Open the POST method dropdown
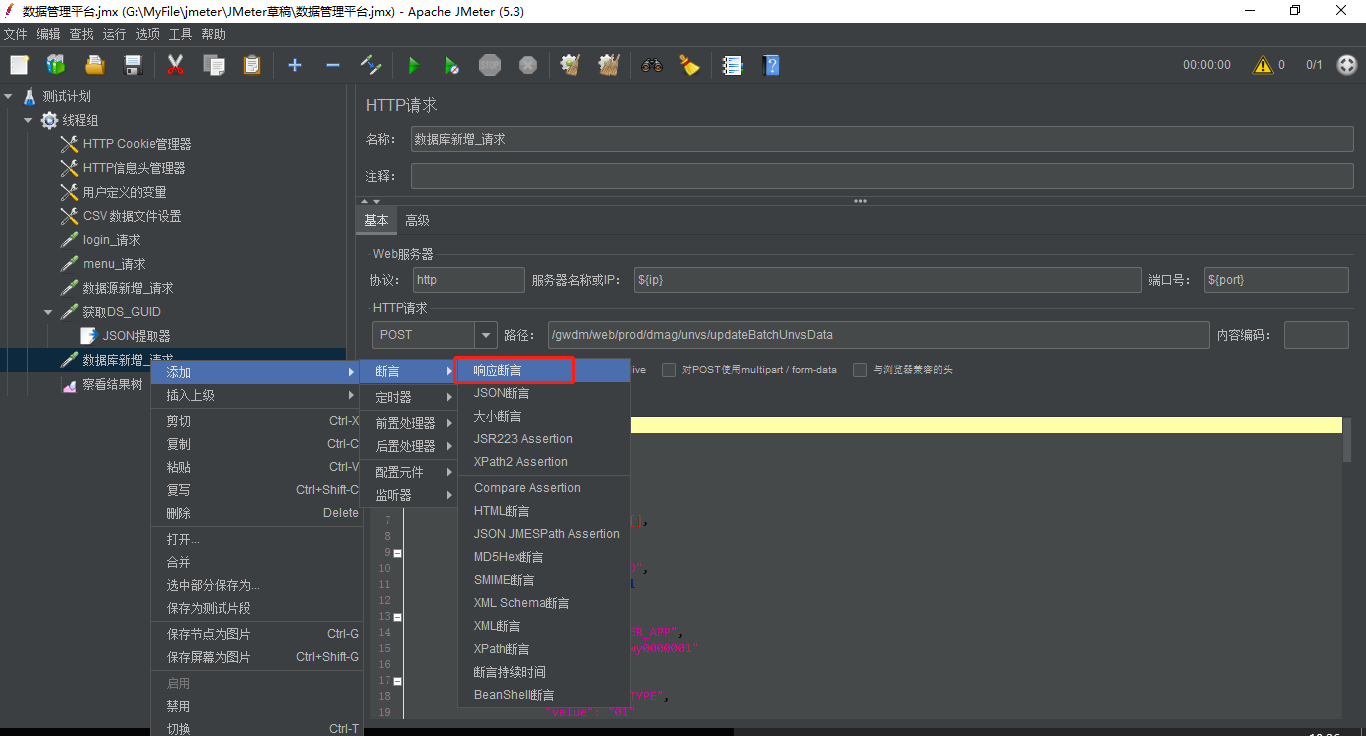 pos(487,335)
